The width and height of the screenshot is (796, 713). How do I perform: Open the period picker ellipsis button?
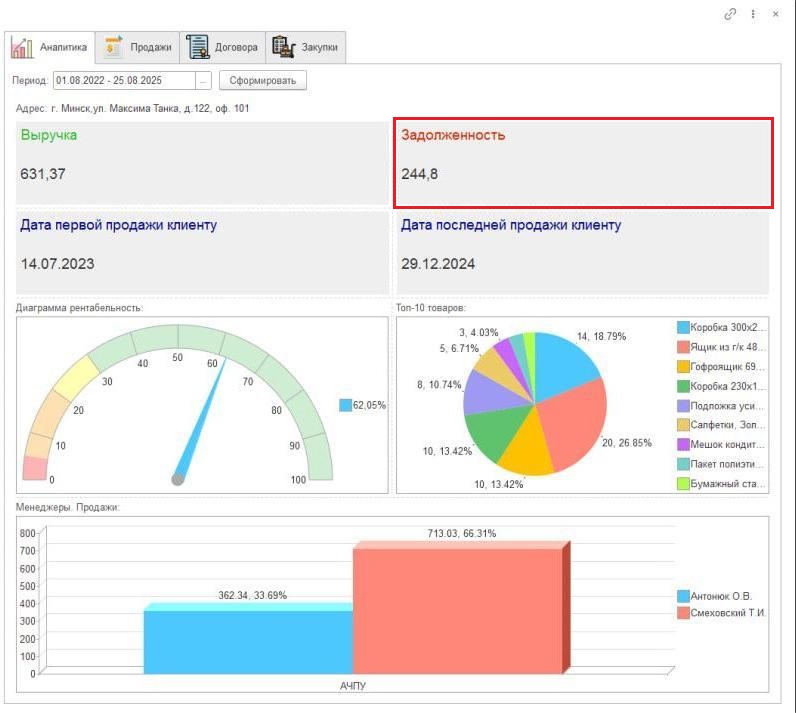point(204,80)
